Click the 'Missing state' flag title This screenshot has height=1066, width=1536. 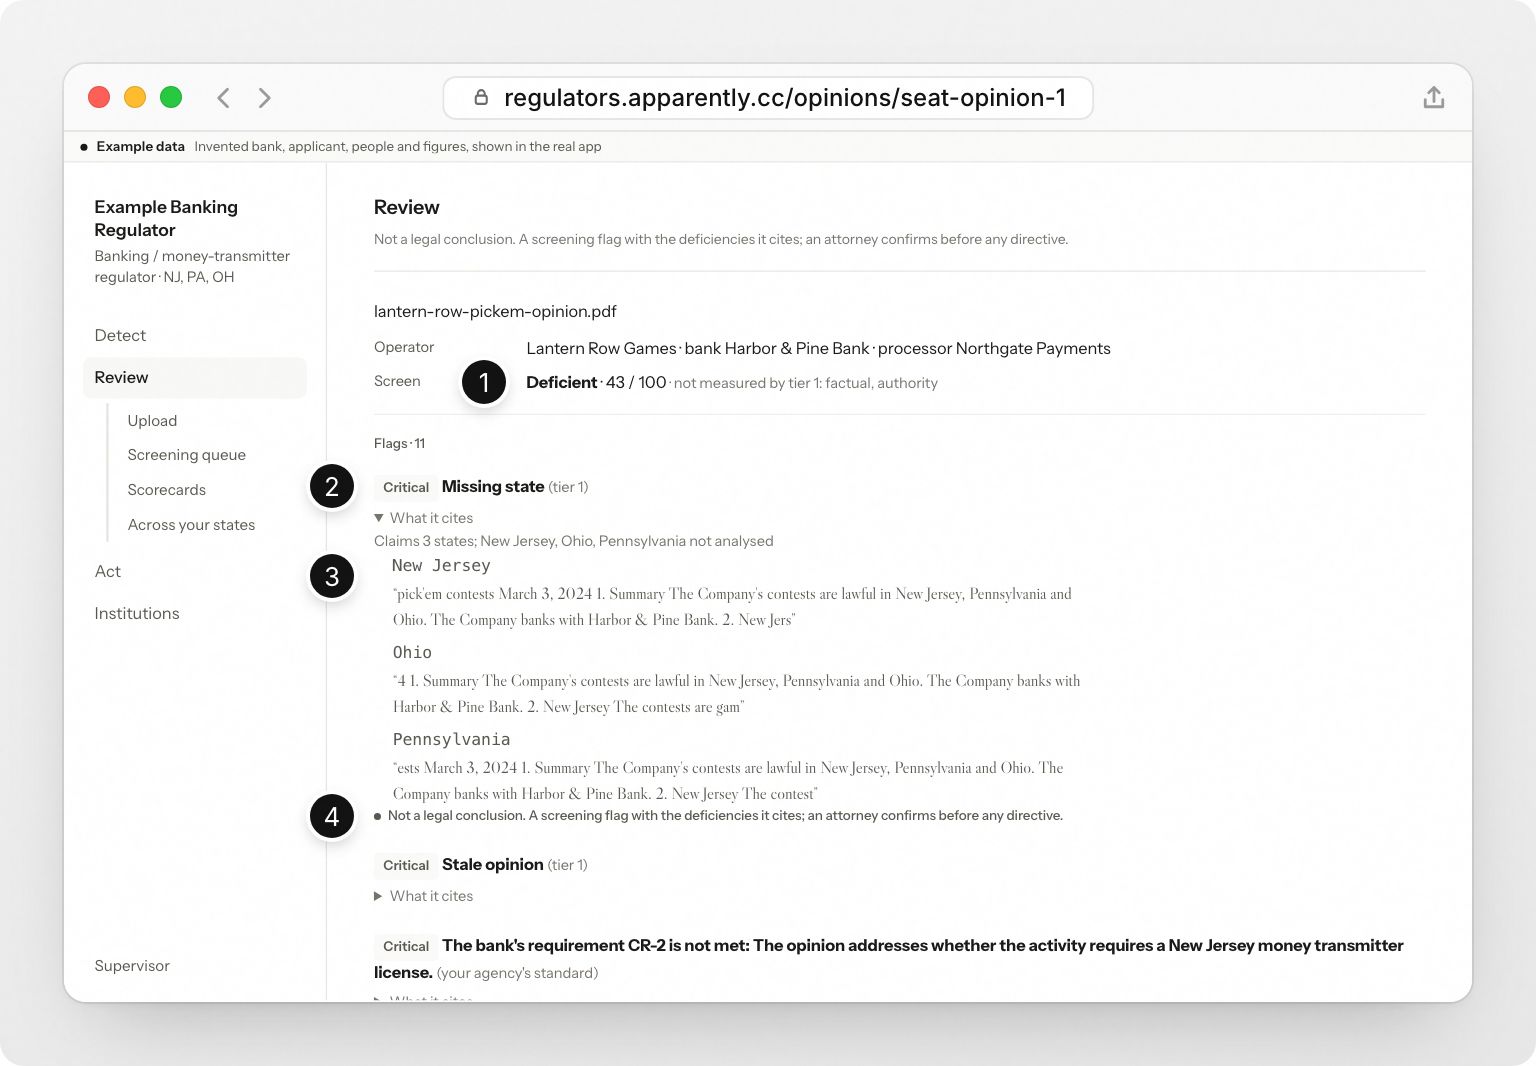point(493,487)
